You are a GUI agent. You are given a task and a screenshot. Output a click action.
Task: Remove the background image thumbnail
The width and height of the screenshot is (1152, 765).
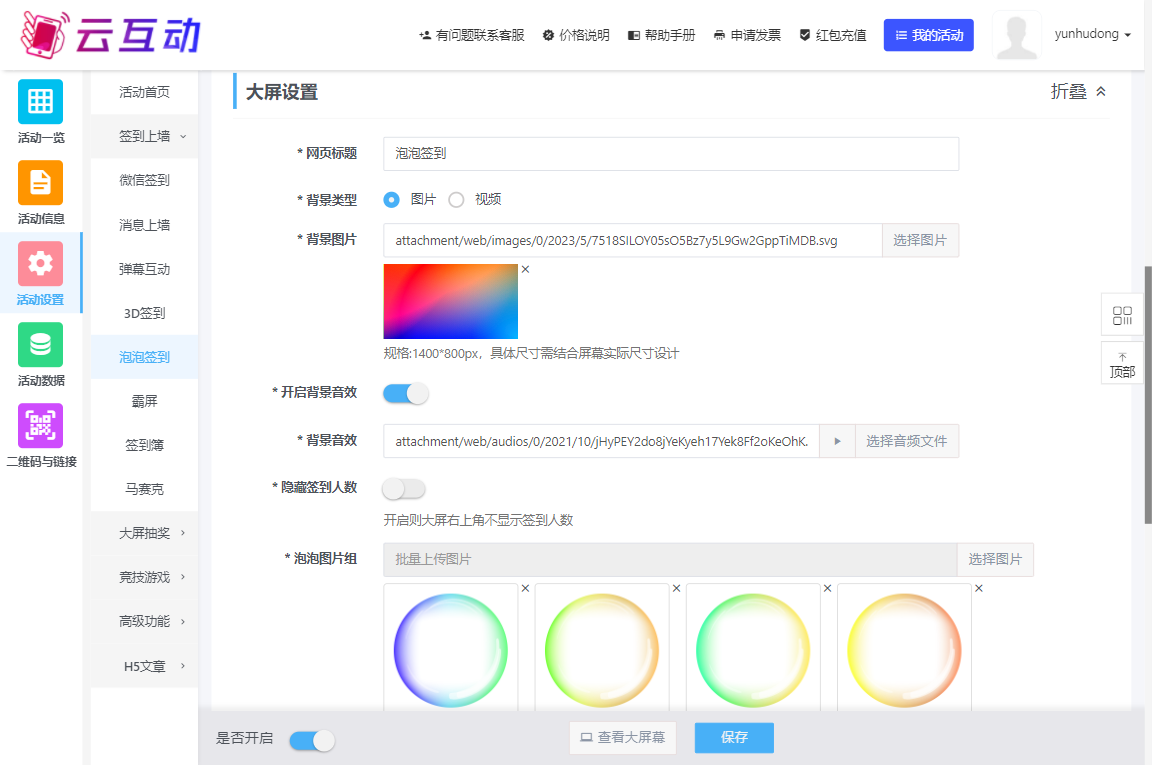pos(525,269)
